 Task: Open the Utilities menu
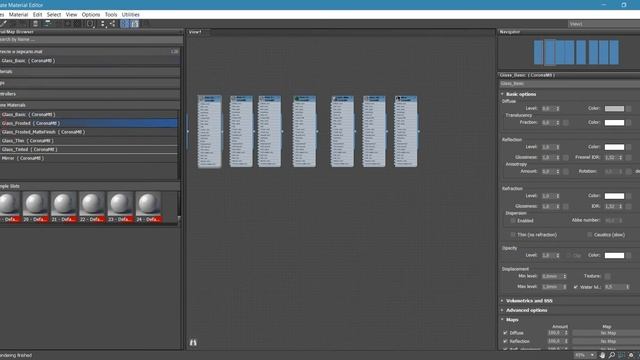click(131, 14)
